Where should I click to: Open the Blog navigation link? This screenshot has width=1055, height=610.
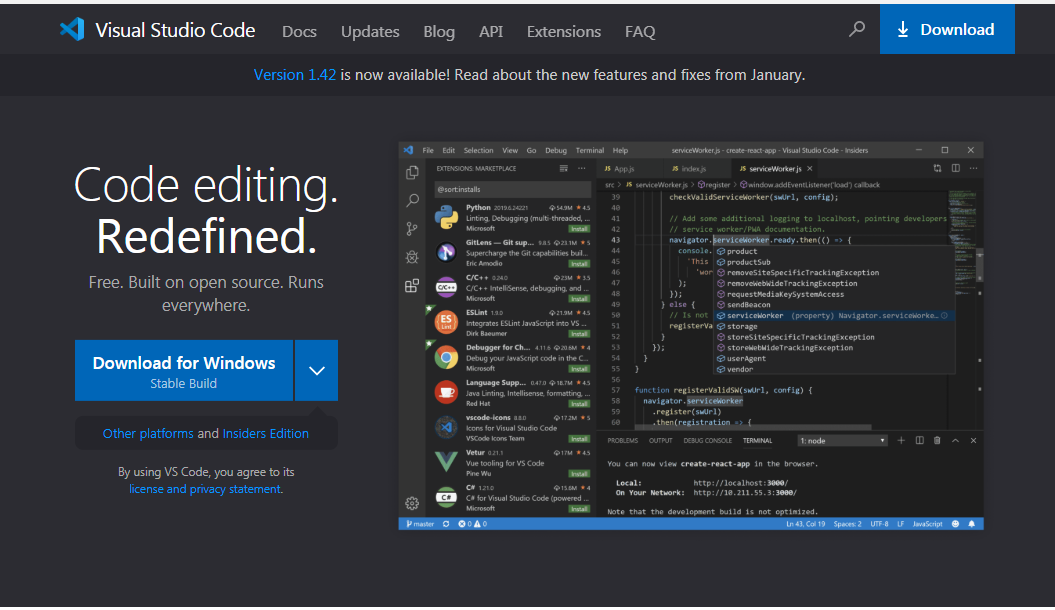[439, 31]
